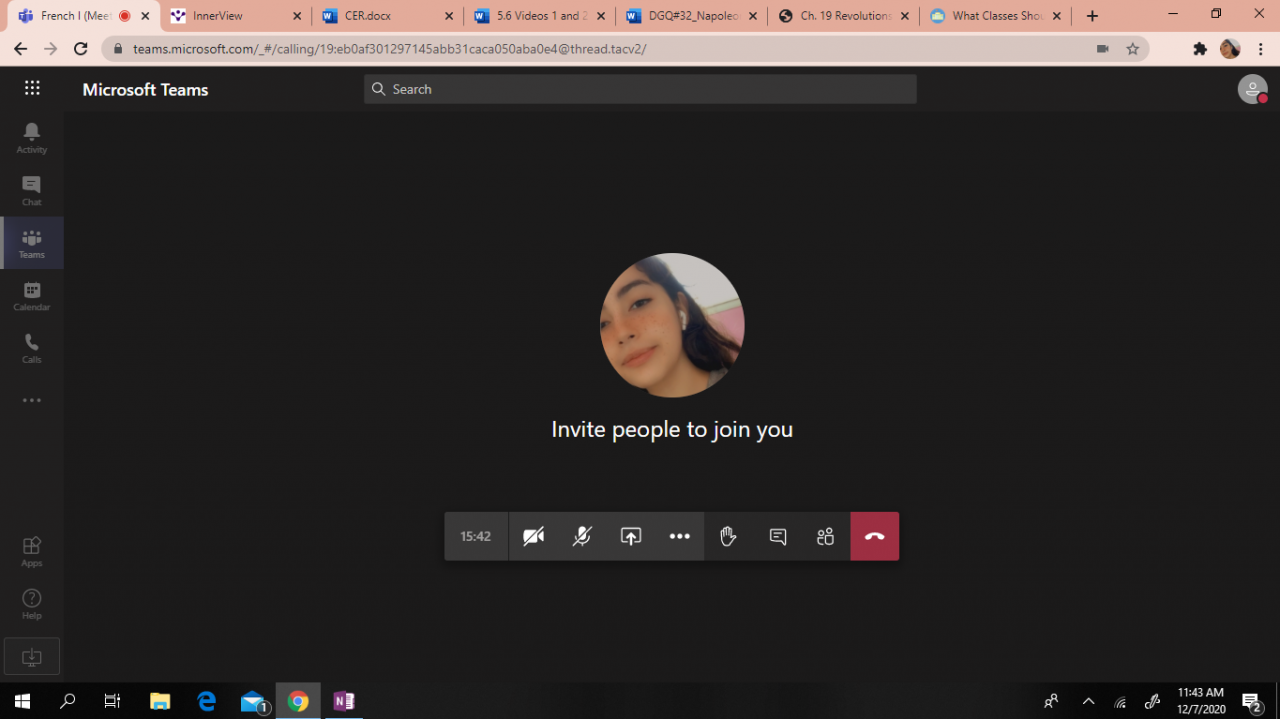The width and height of the screenshot is (1280, 719).
Task: Open Calls in Teams sidebar
Action: 32,348
